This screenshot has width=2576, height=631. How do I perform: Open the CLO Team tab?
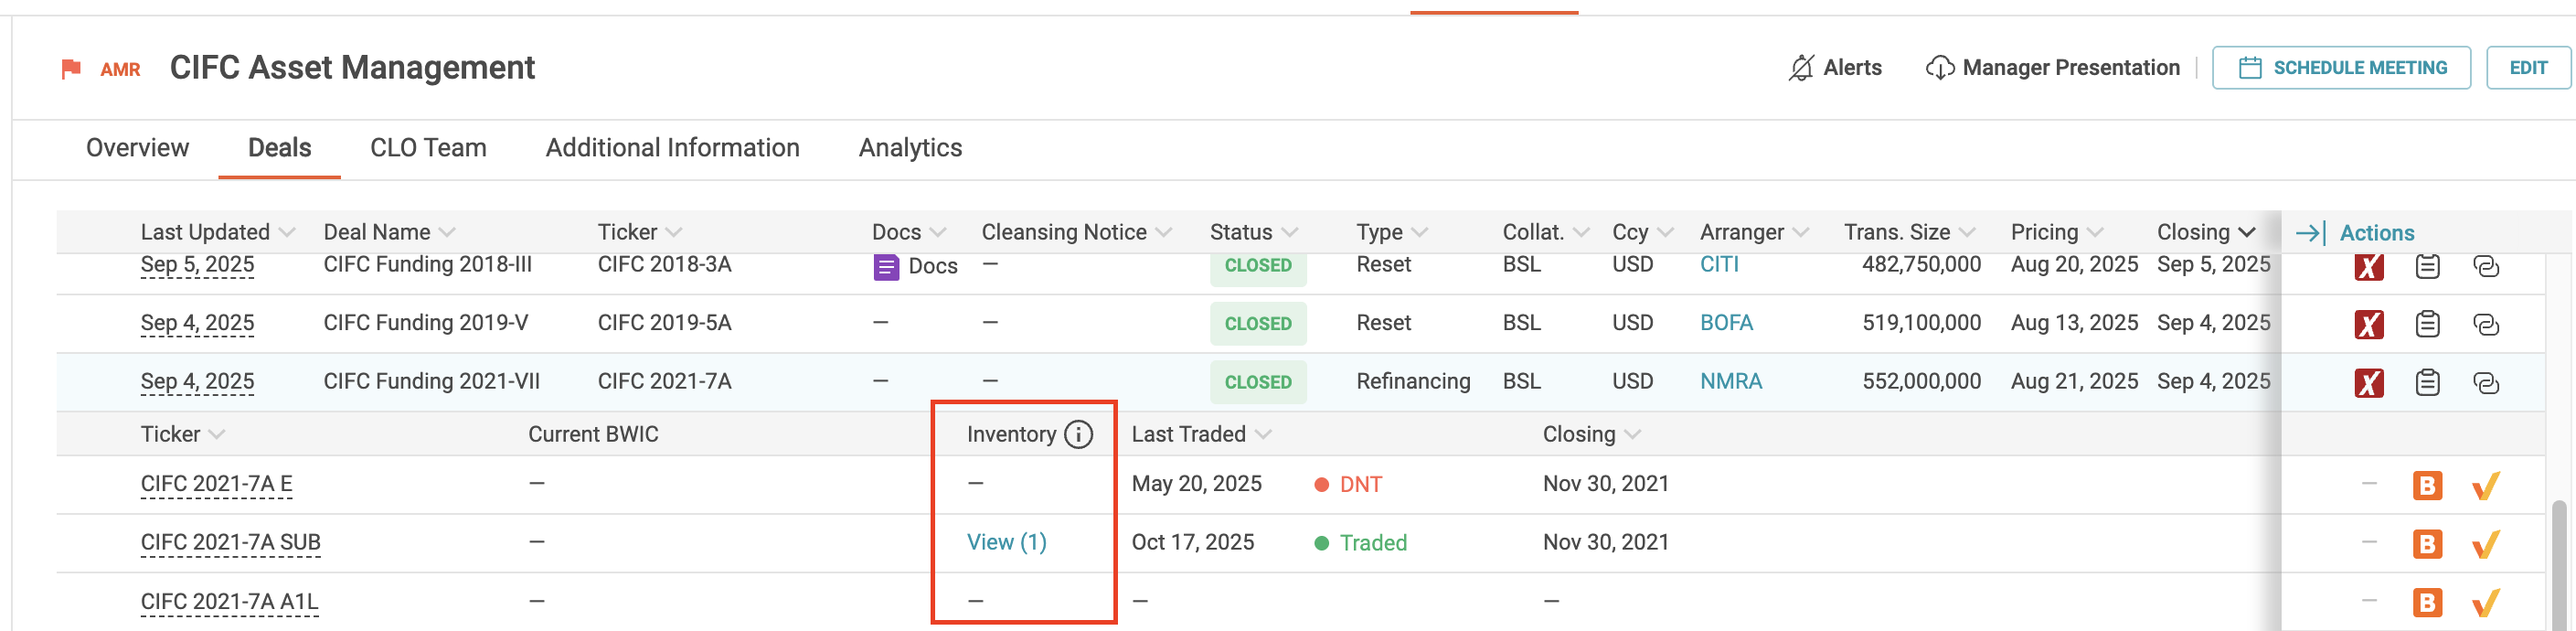coord(428,148)
